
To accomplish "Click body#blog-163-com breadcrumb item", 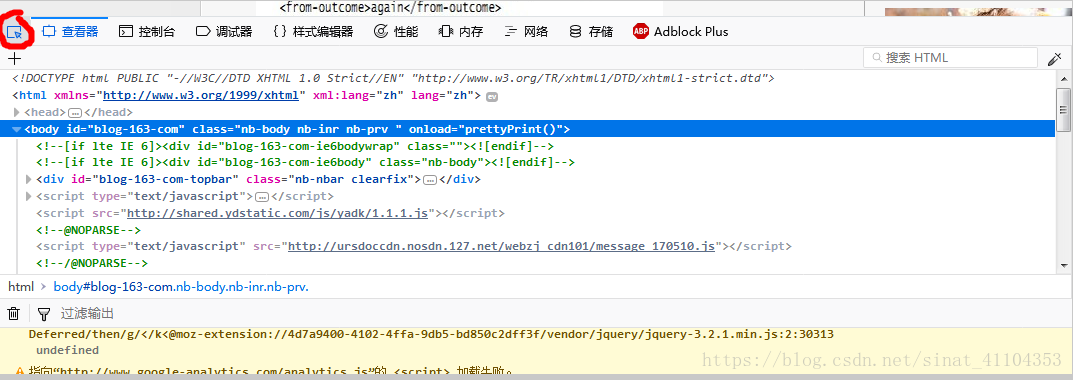I will (181, 286).
